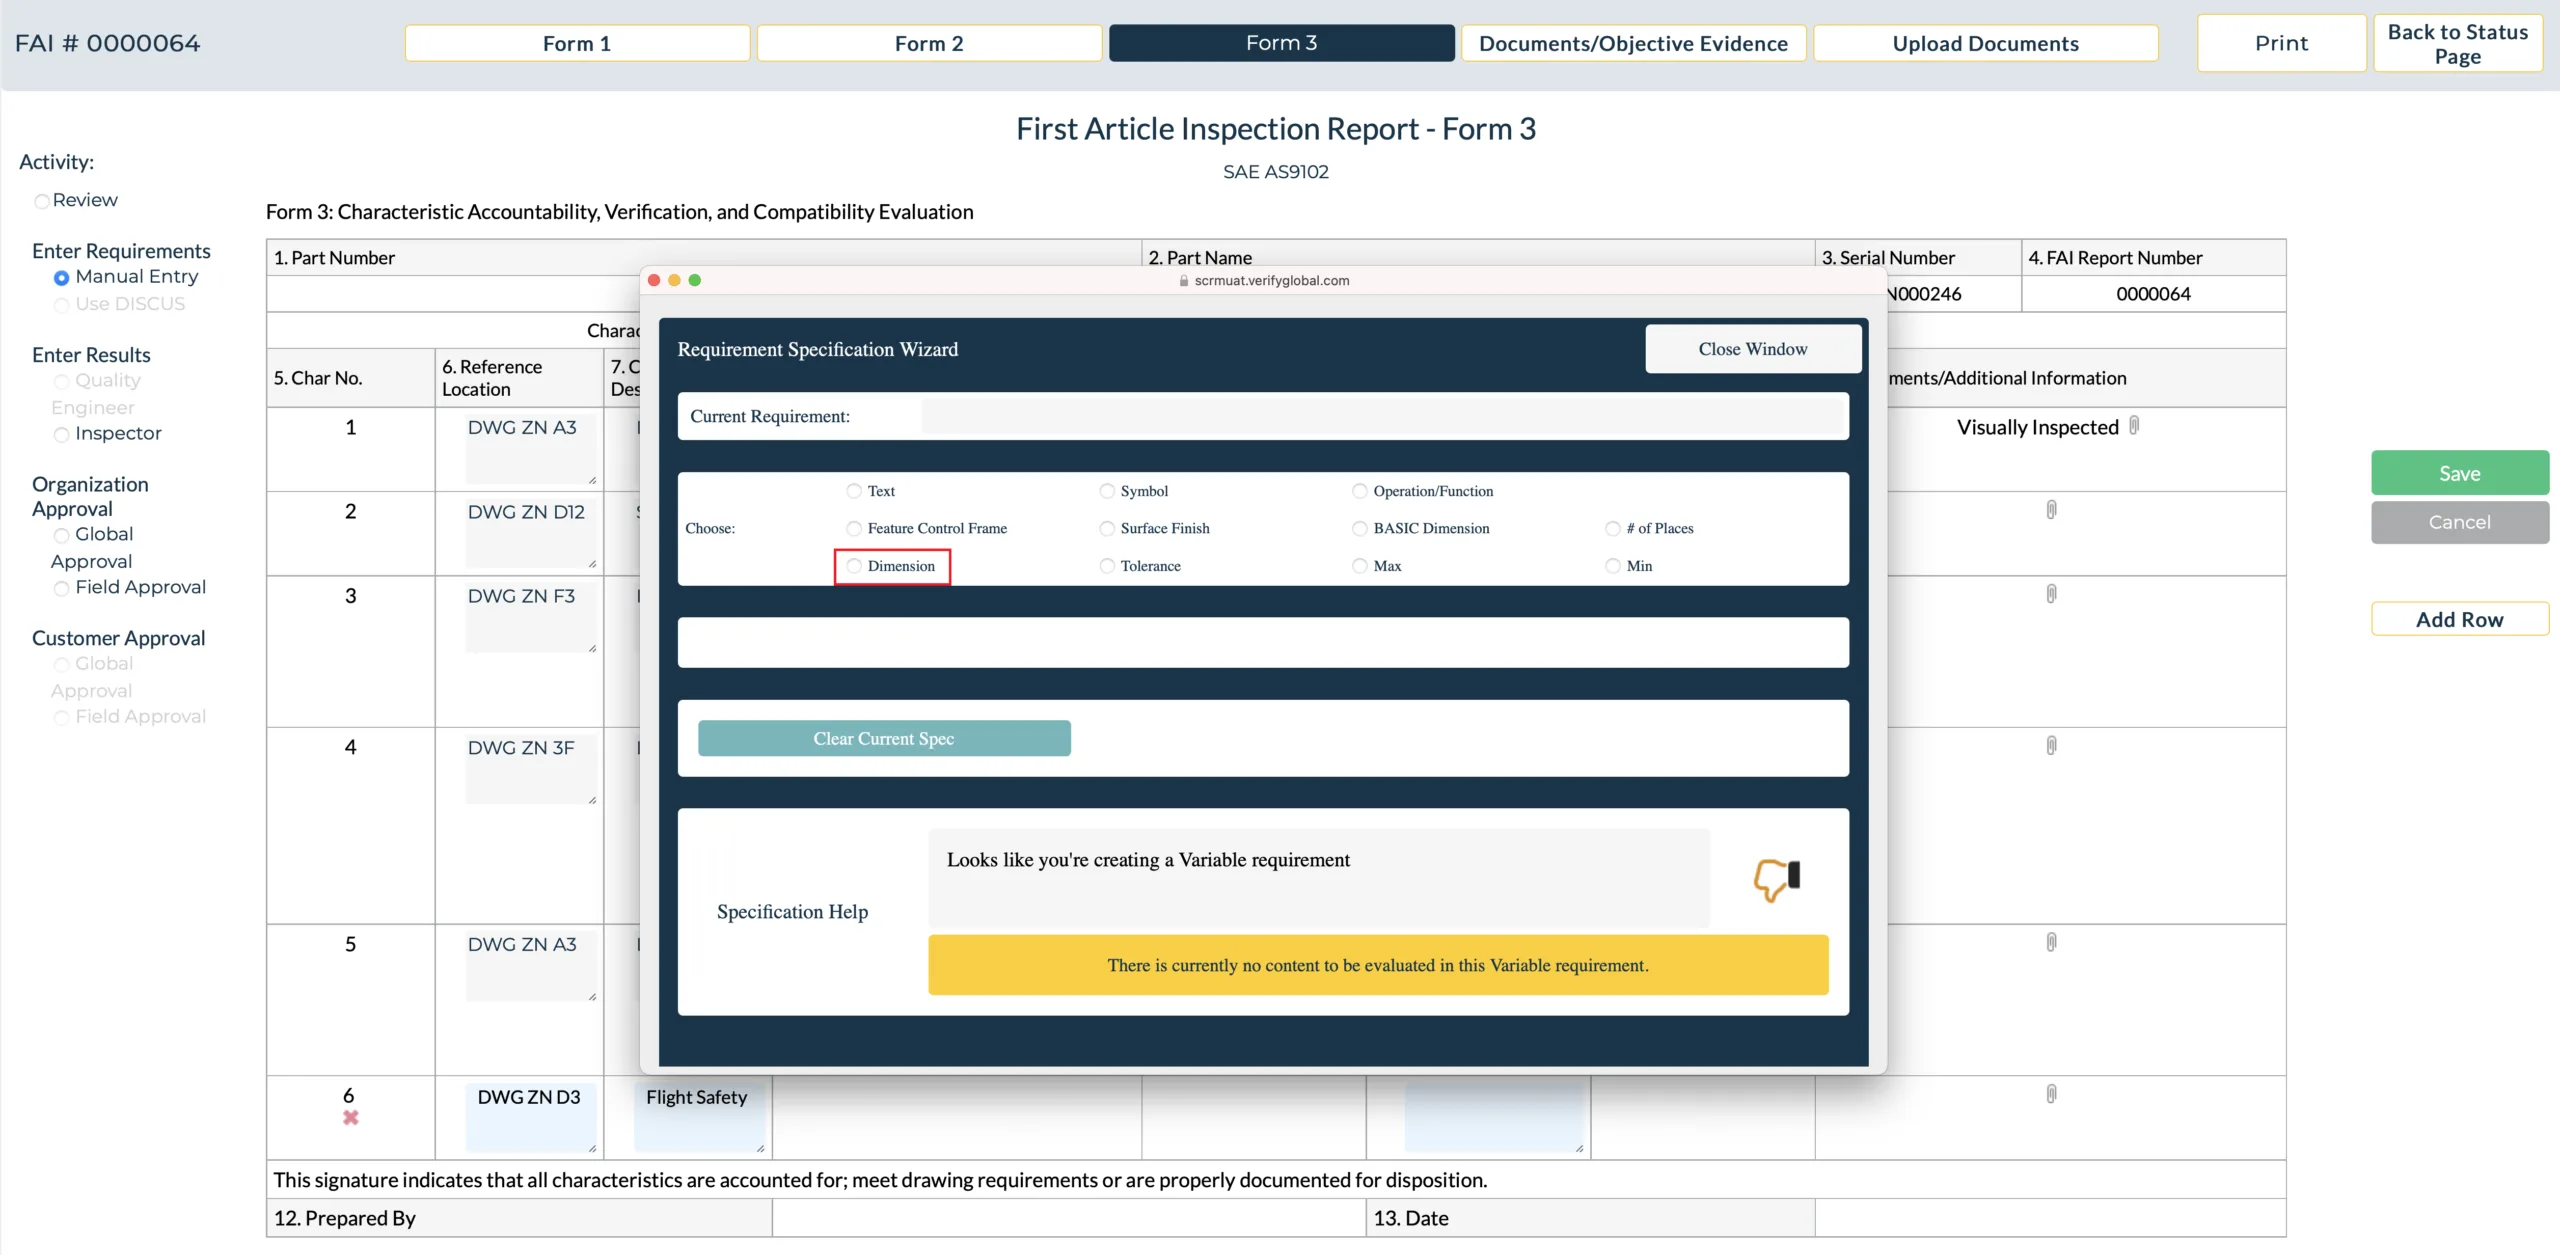Screen dimensions: 2560x1255
Task: Click the DWG ZN A3 reference field in row 1
Action: [531, 449]
